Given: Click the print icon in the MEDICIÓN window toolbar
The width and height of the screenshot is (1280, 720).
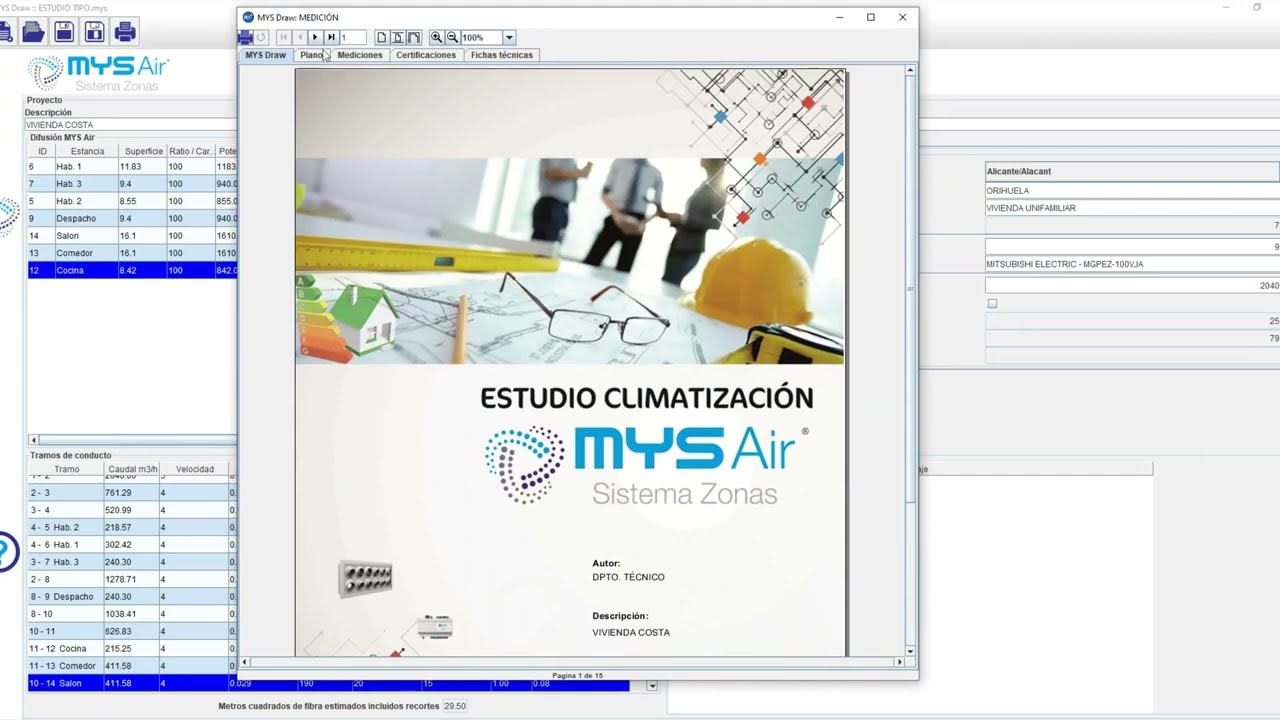Looking at the screenshot, I should click(x=246, y=37).
